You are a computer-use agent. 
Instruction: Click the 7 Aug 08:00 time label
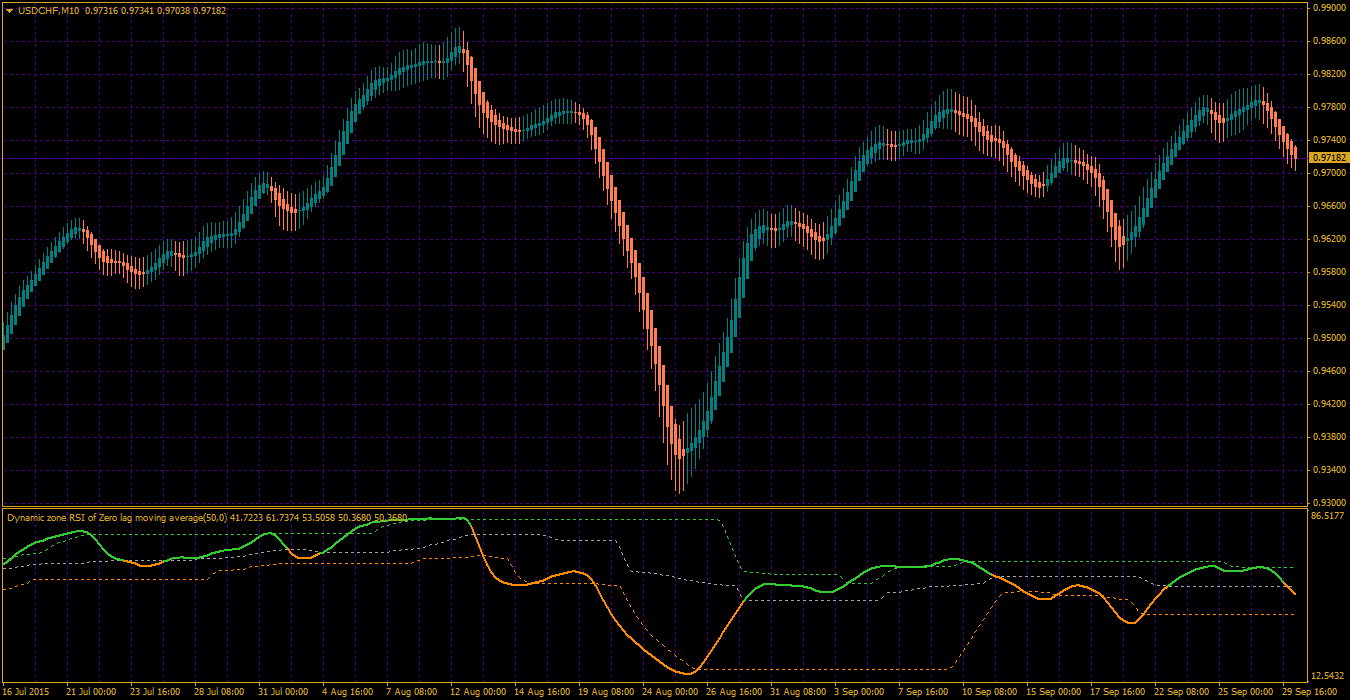[411, 692]
